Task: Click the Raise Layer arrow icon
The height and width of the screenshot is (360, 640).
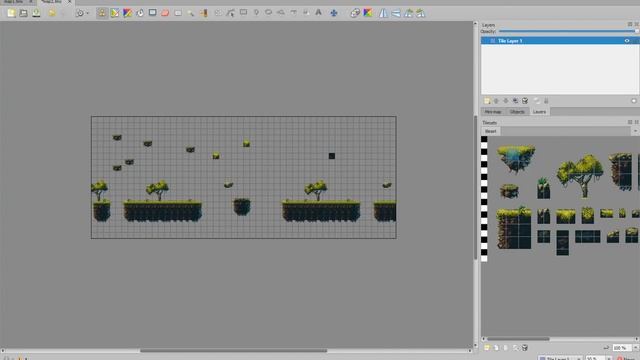Action: [496, 101]
